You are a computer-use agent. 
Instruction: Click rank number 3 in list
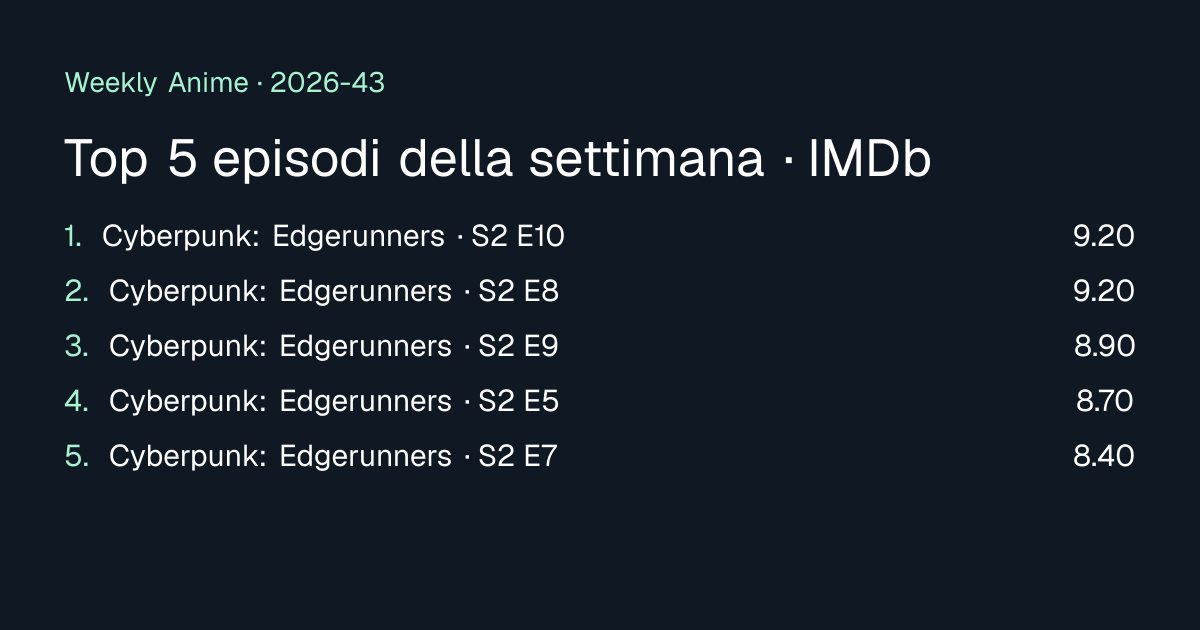tap(76, 347)
